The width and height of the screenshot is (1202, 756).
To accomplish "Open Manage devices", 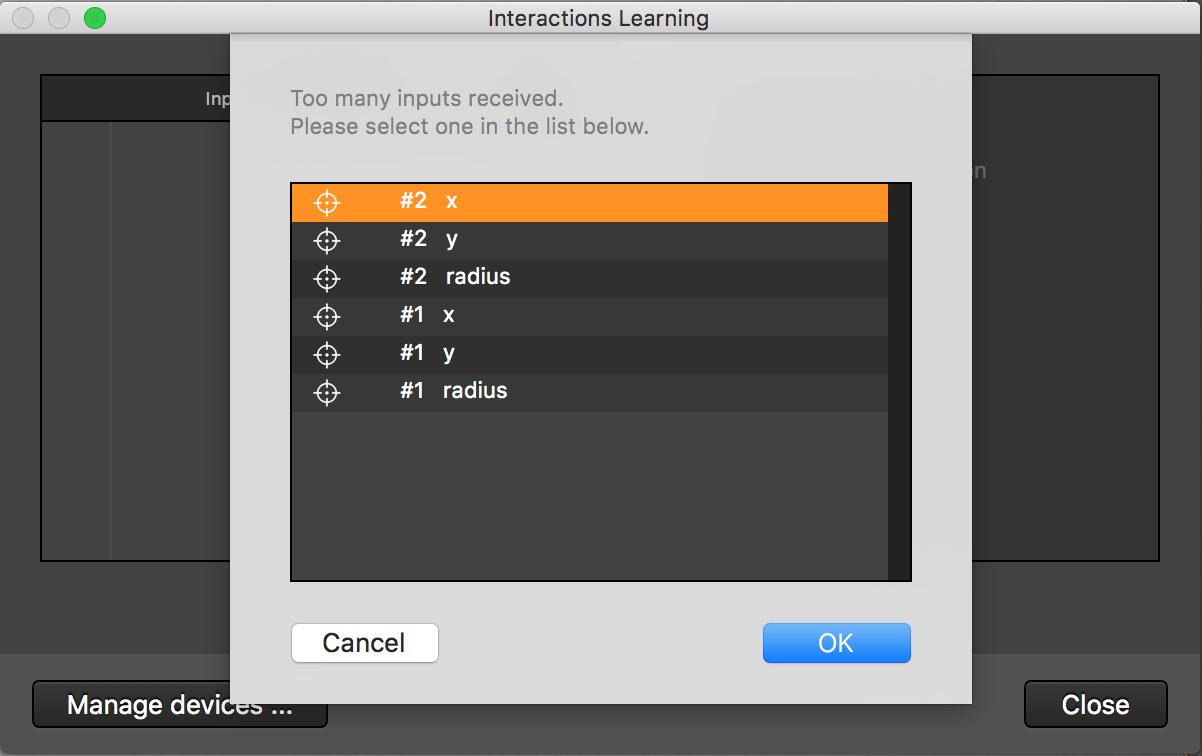I will 180,705.
